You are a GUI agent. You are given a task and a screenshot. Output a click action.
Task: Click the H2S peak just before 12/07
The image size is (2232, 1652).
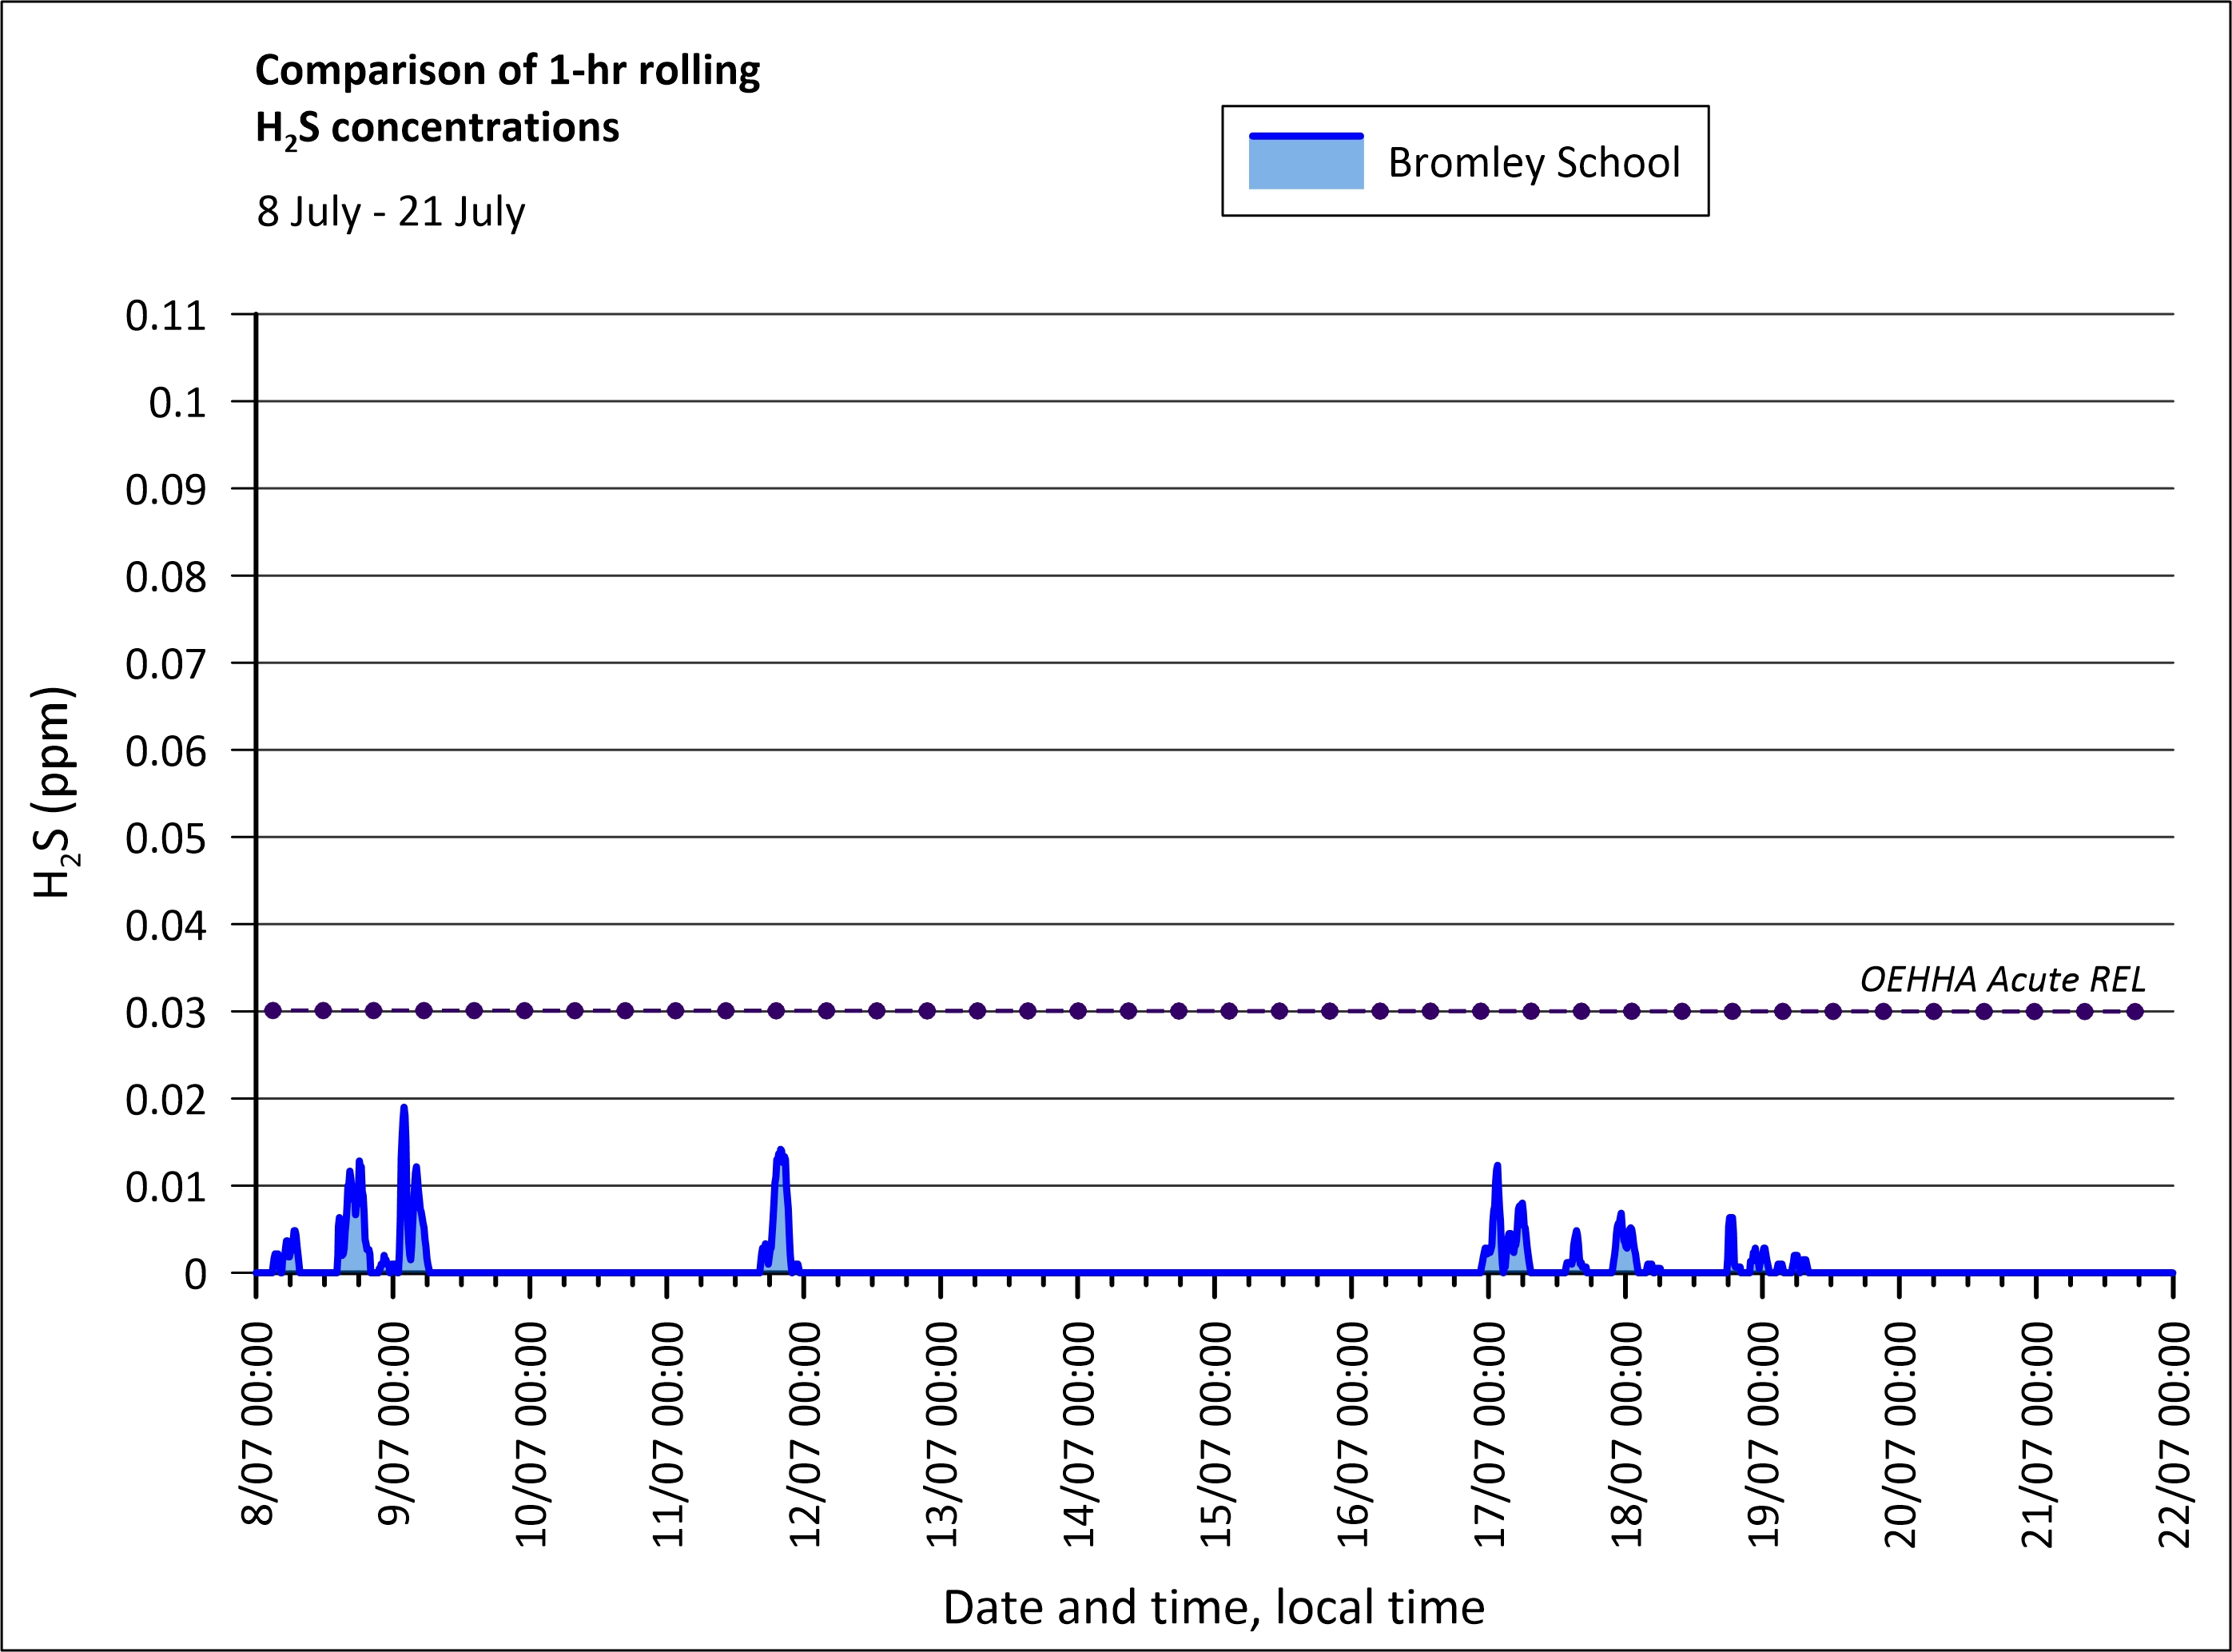tap(781, 1151)
